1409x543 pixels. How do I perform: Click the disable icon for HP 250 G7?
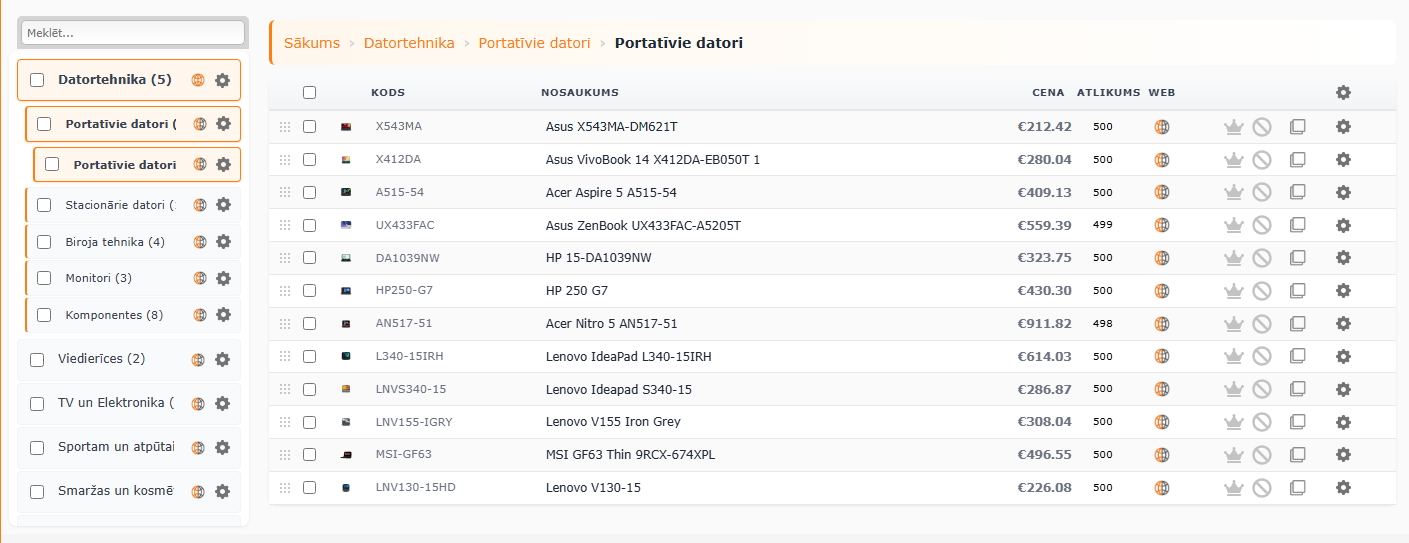point(1262,291)
